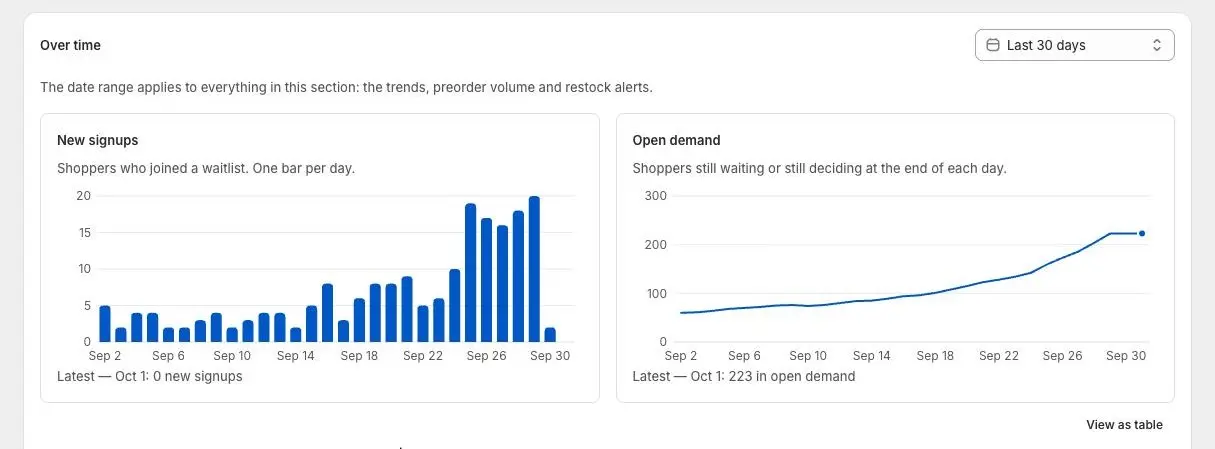Click 'Shoppers still waiting or still deciding' description
Image resolution: width=1215 pixels, height=449 pixels.
[x=820, y=168]
